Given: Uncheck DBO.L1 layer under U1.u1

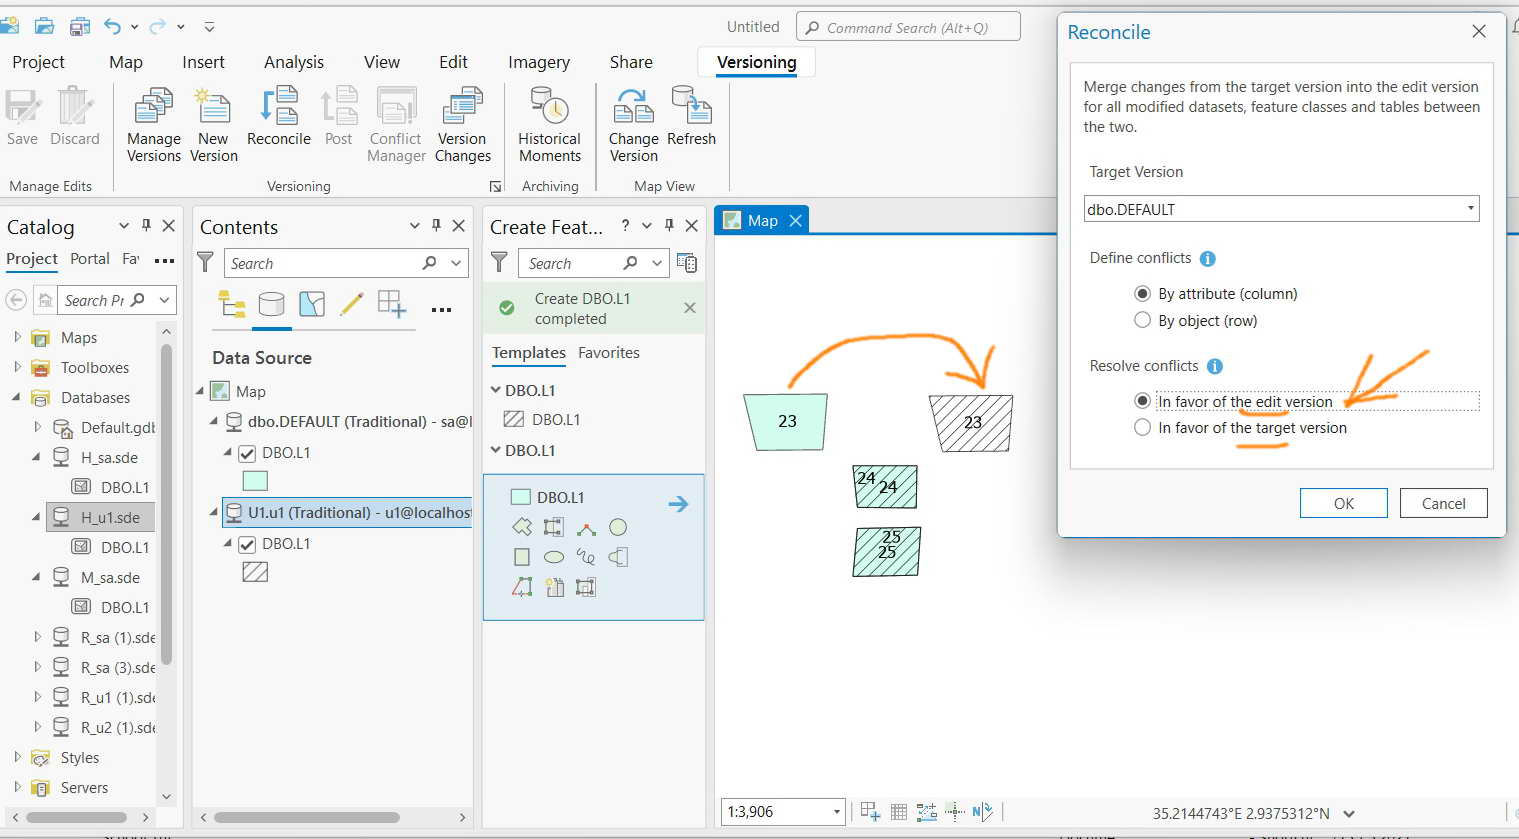Looking at the screenshot, I should point(247,544).
